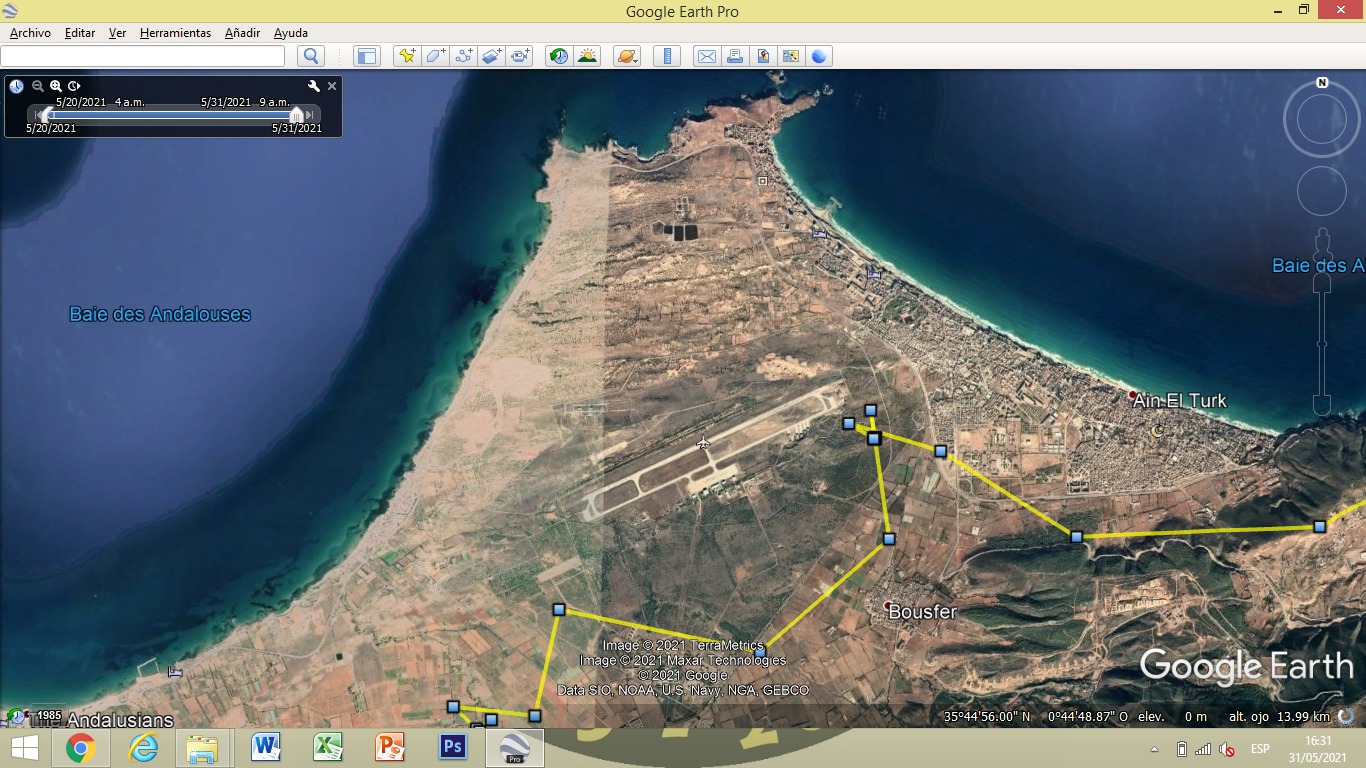The image size is (1366, 768).
Task: Click the airport plane icon on map
Action: [x=704, y=442]
